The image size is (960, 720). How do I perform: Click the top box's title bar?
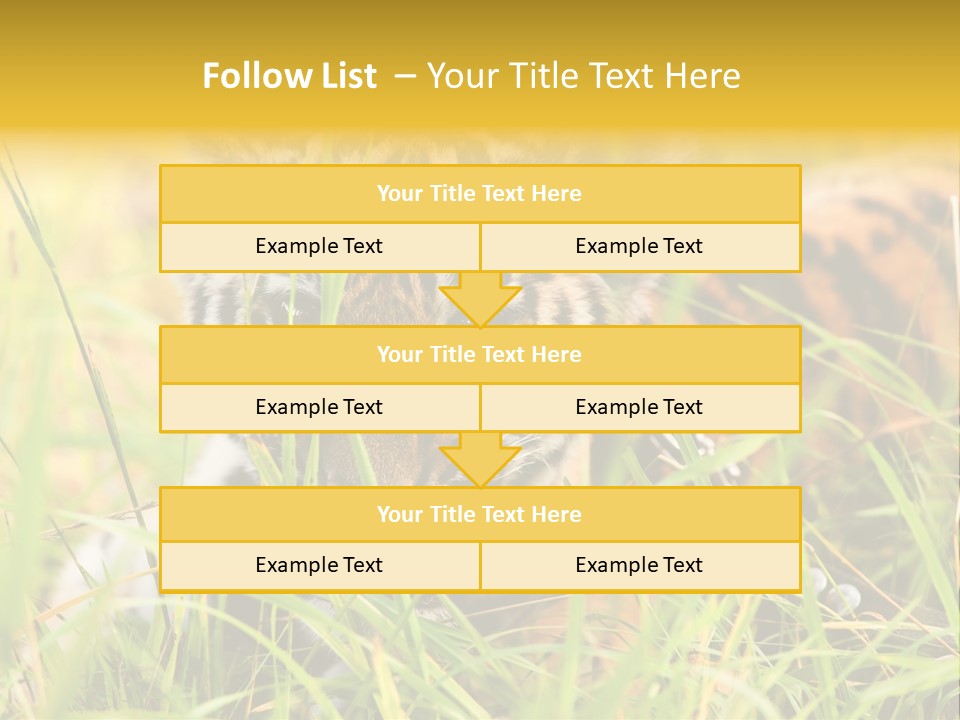pos(480,194)
